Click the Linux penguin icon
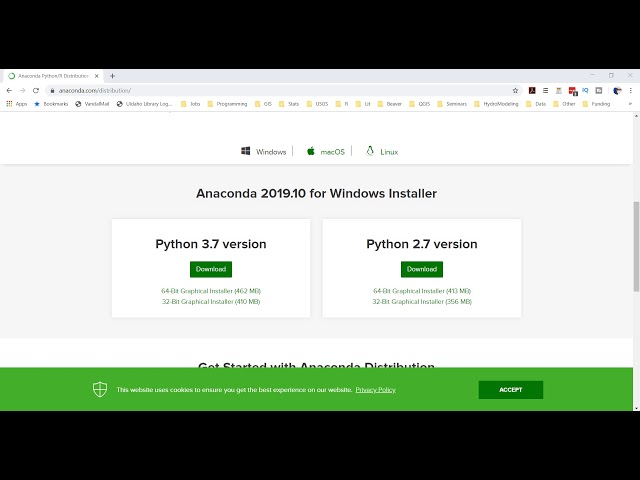The height and width of the screenshot is (480, 640). [370, 151]
